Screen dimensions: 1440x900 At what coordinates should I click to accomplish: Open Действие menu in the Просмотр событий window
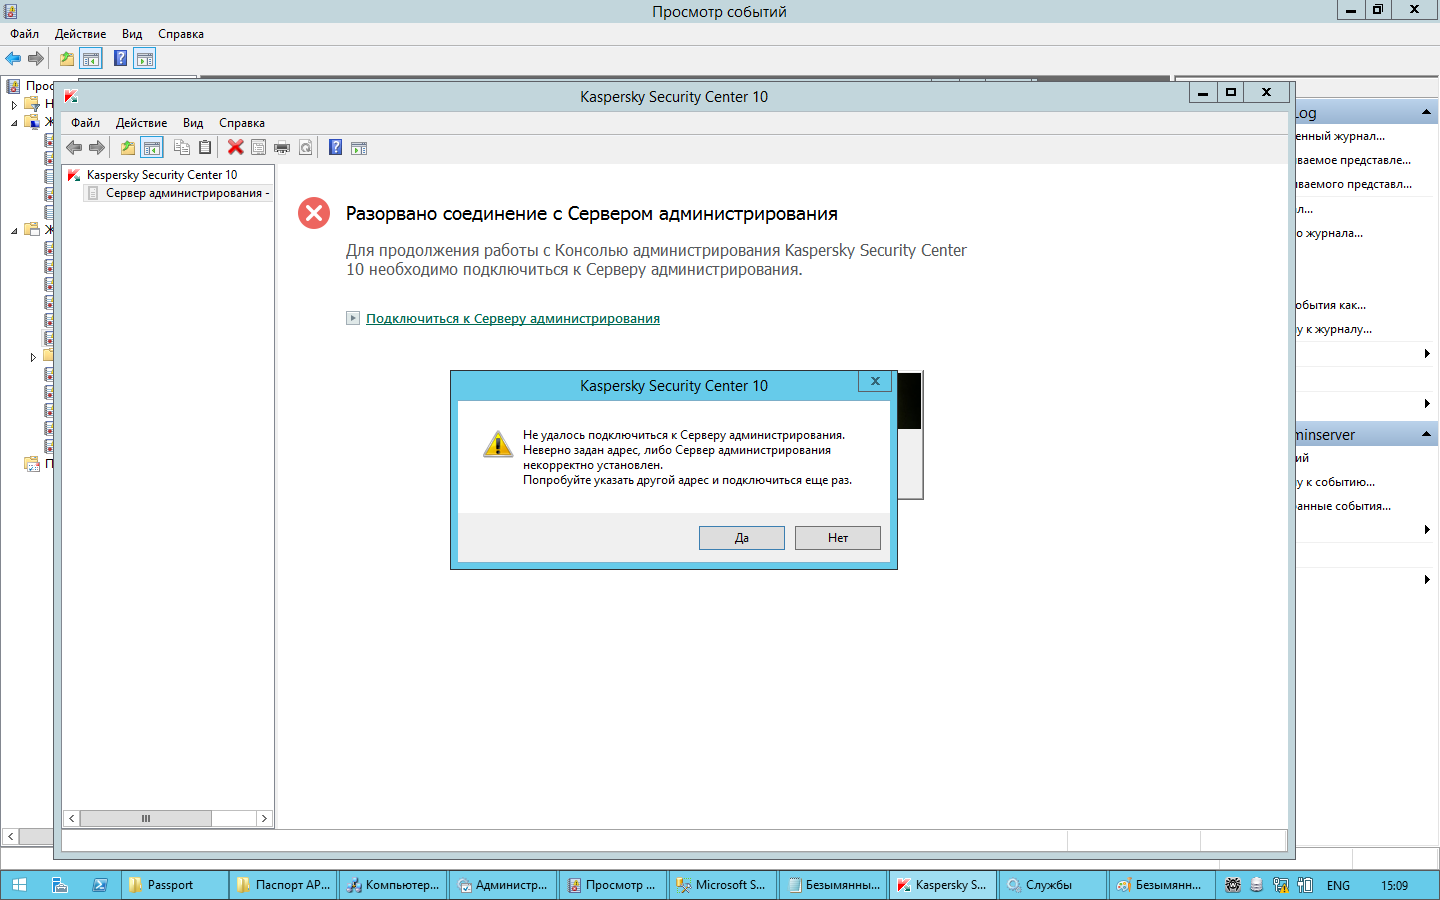[x=80, y=34]
